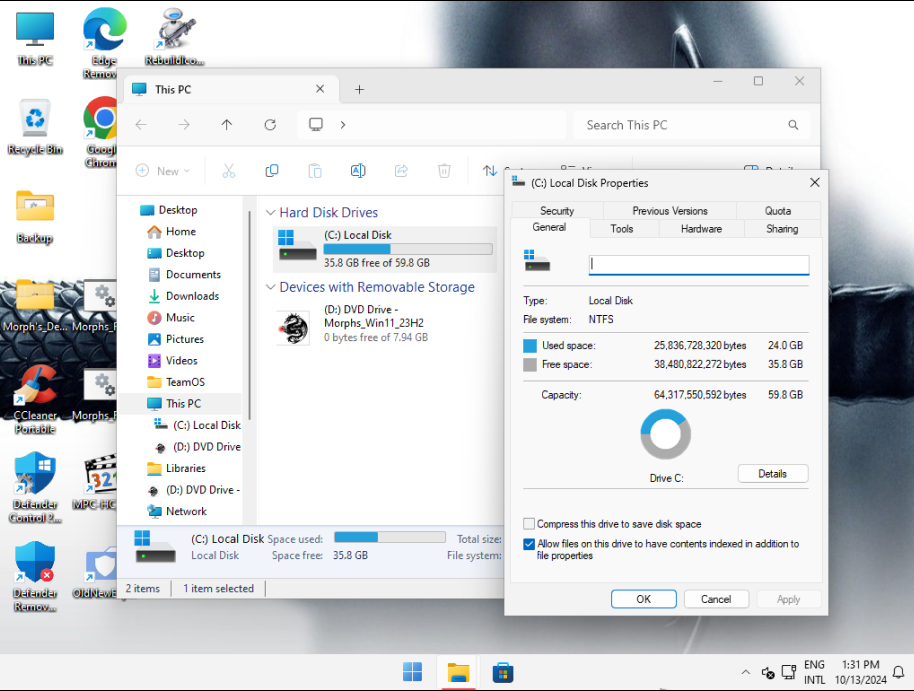This screenshot has width=914, height=691.
Task: Click OK in Properties dialog
Action: (644, 599)
